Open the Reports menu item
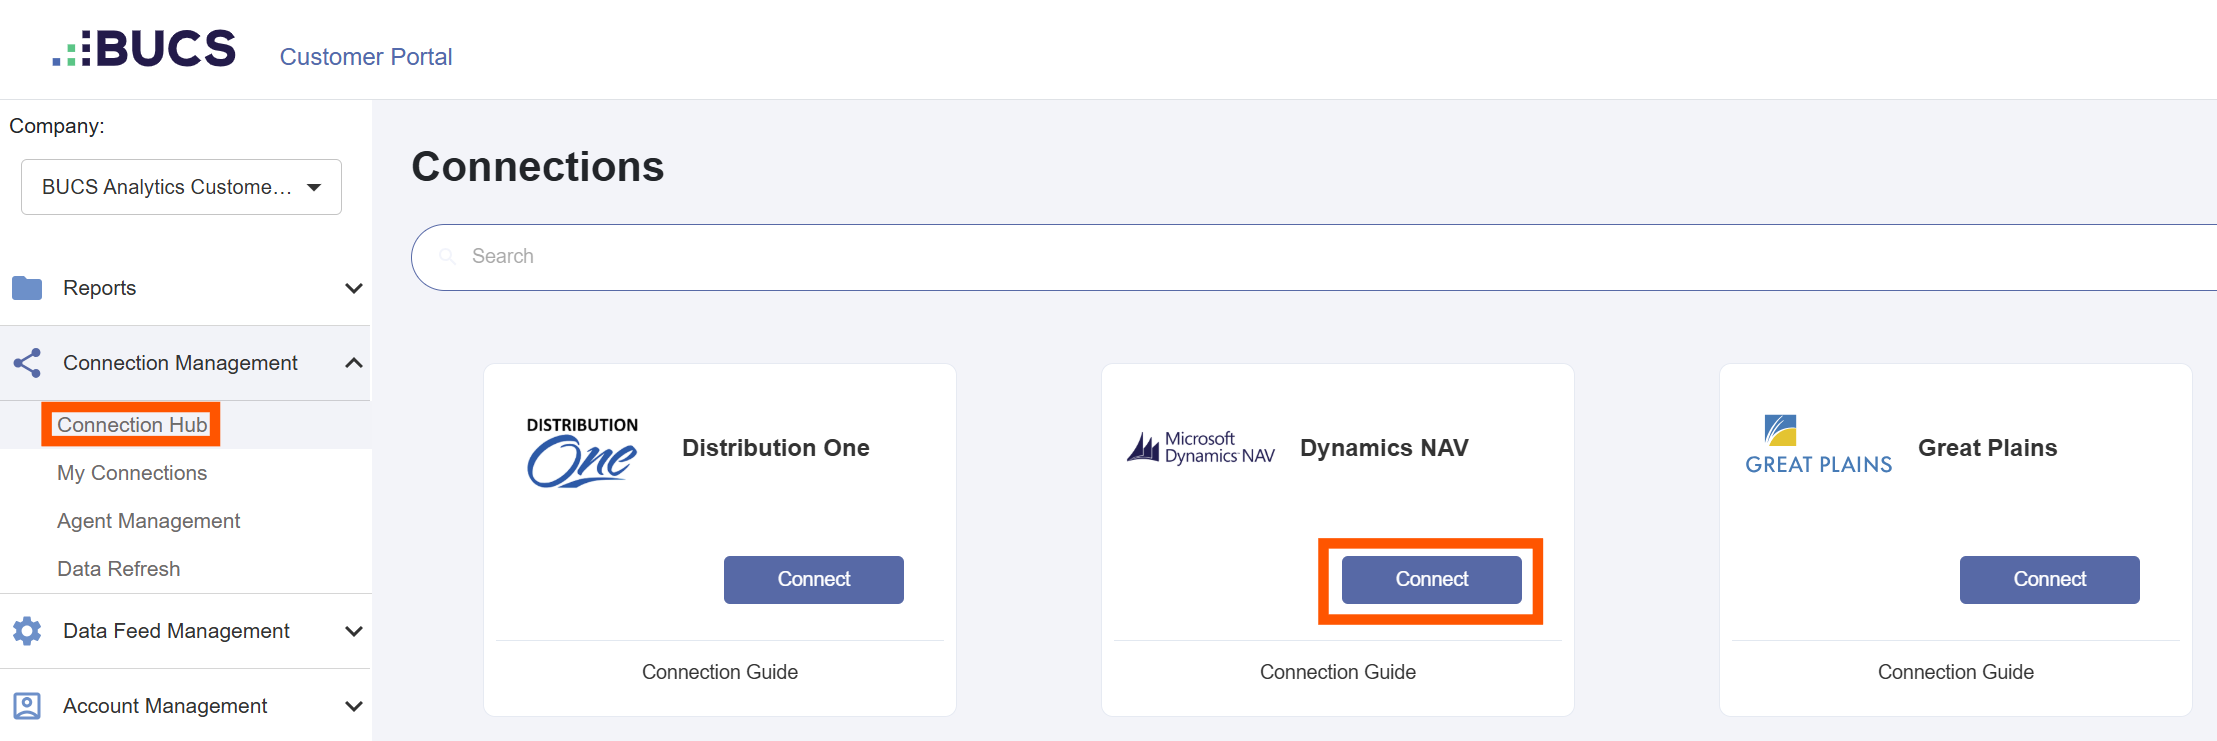Screen dimensions: 2217x741 click(99, 288)
